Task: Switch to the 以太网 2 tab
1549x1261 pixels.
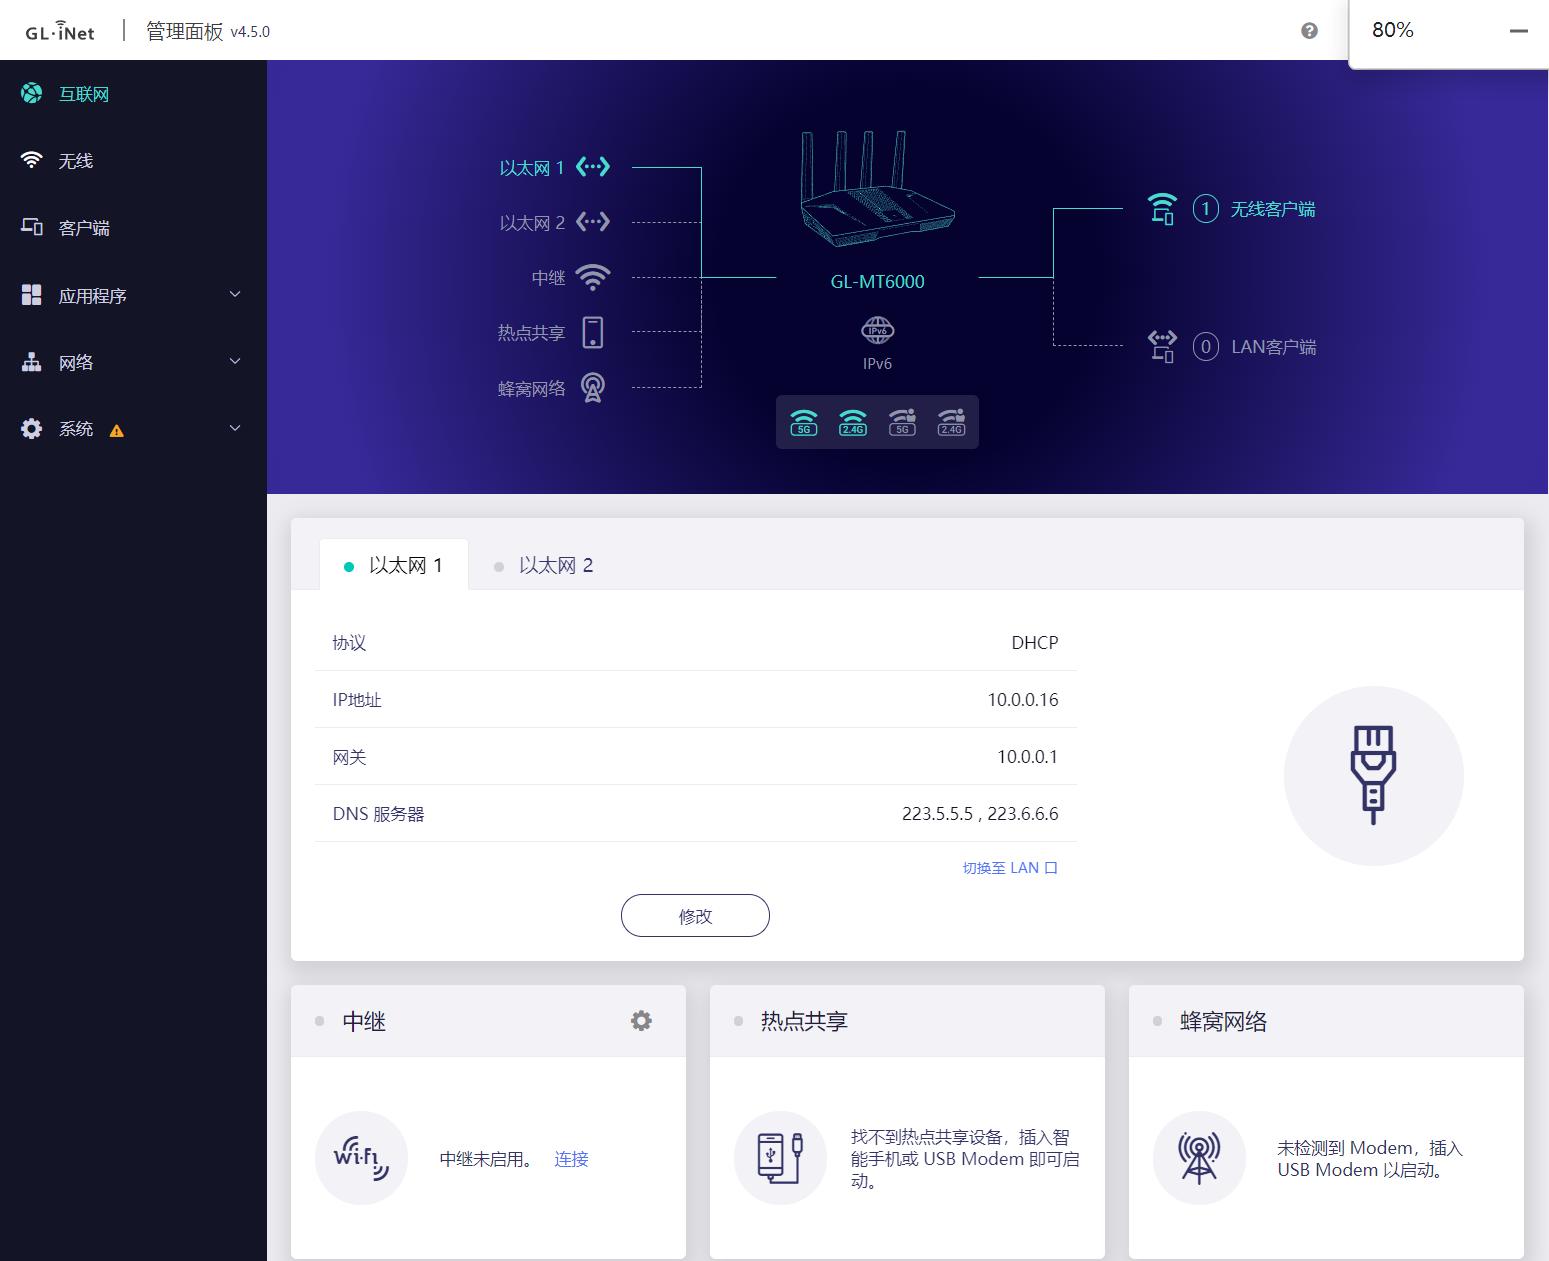Action: 555,564
